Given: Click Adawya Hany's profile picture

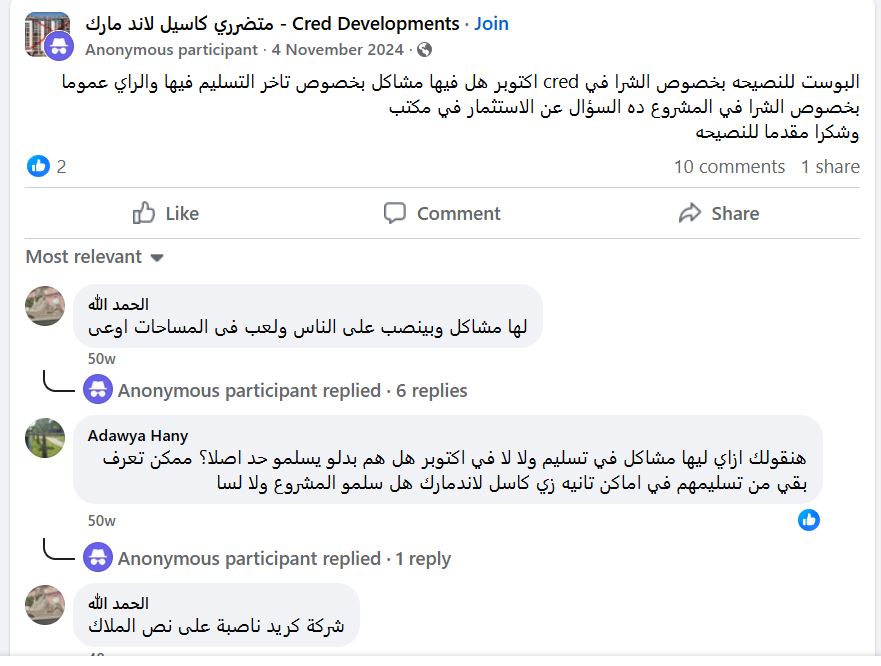Looking at the screenshot, I should (x=45, y=437).
